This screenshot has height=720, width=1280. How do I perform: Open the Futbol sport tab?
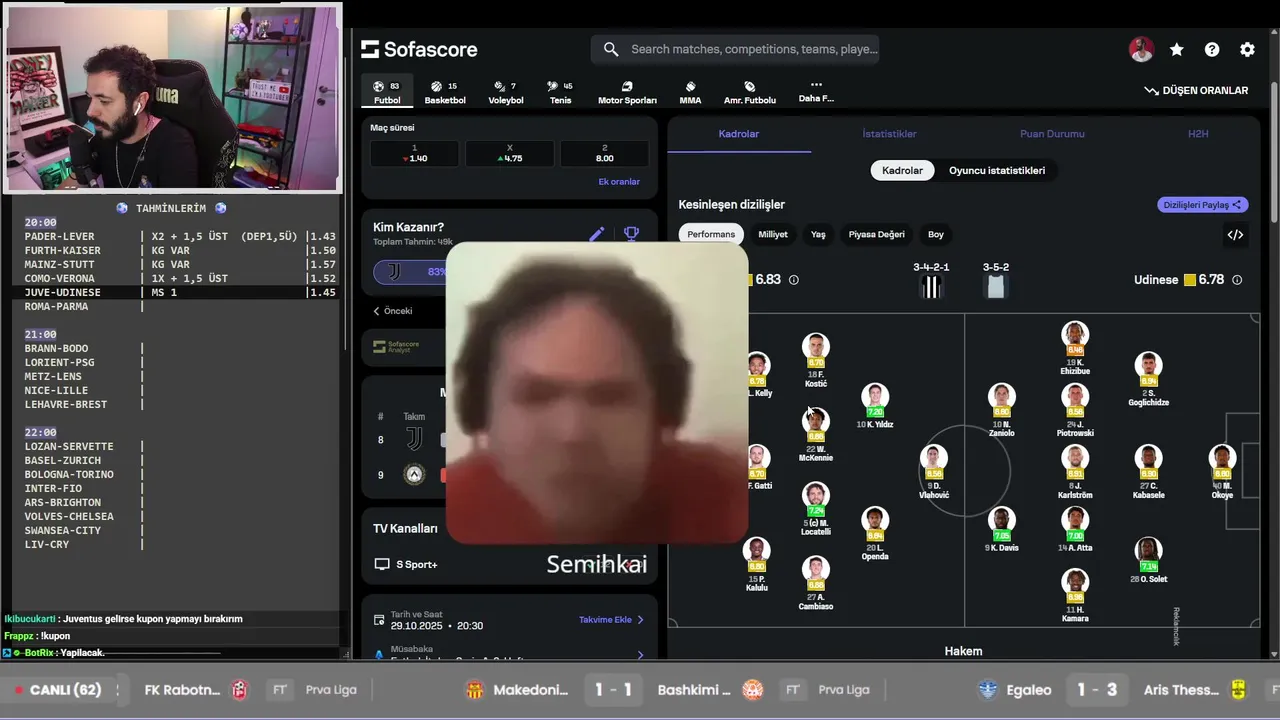(387, 92)
